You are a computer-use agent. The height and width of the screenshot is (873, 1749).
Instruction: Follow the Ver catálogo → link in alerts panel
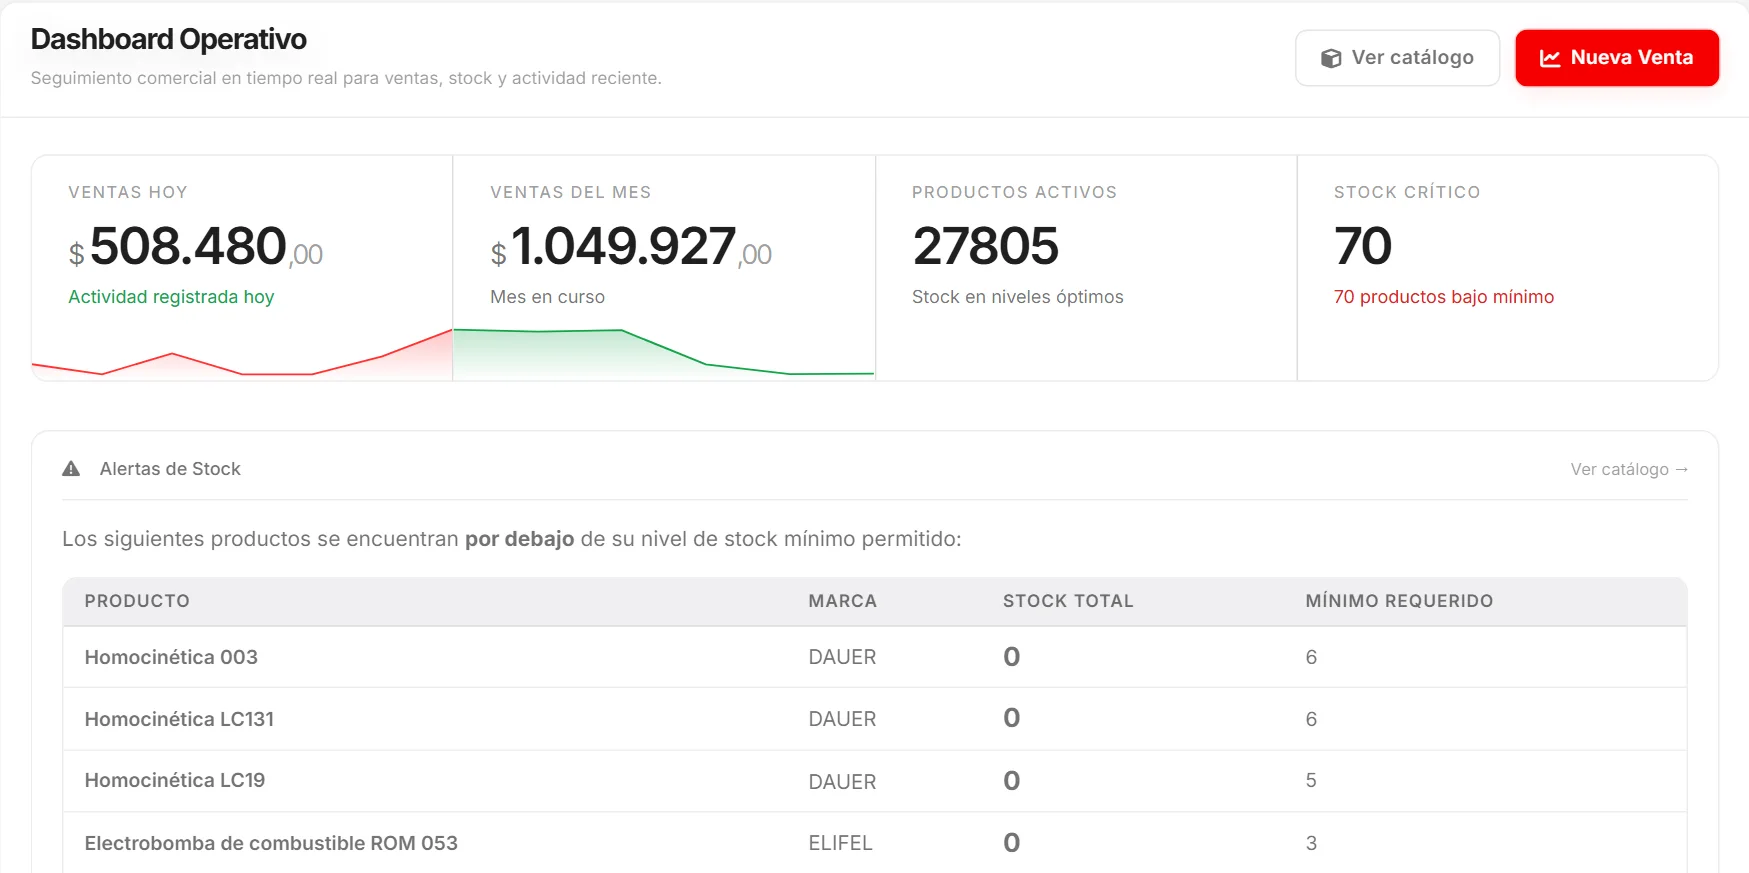coord(1629,469)
